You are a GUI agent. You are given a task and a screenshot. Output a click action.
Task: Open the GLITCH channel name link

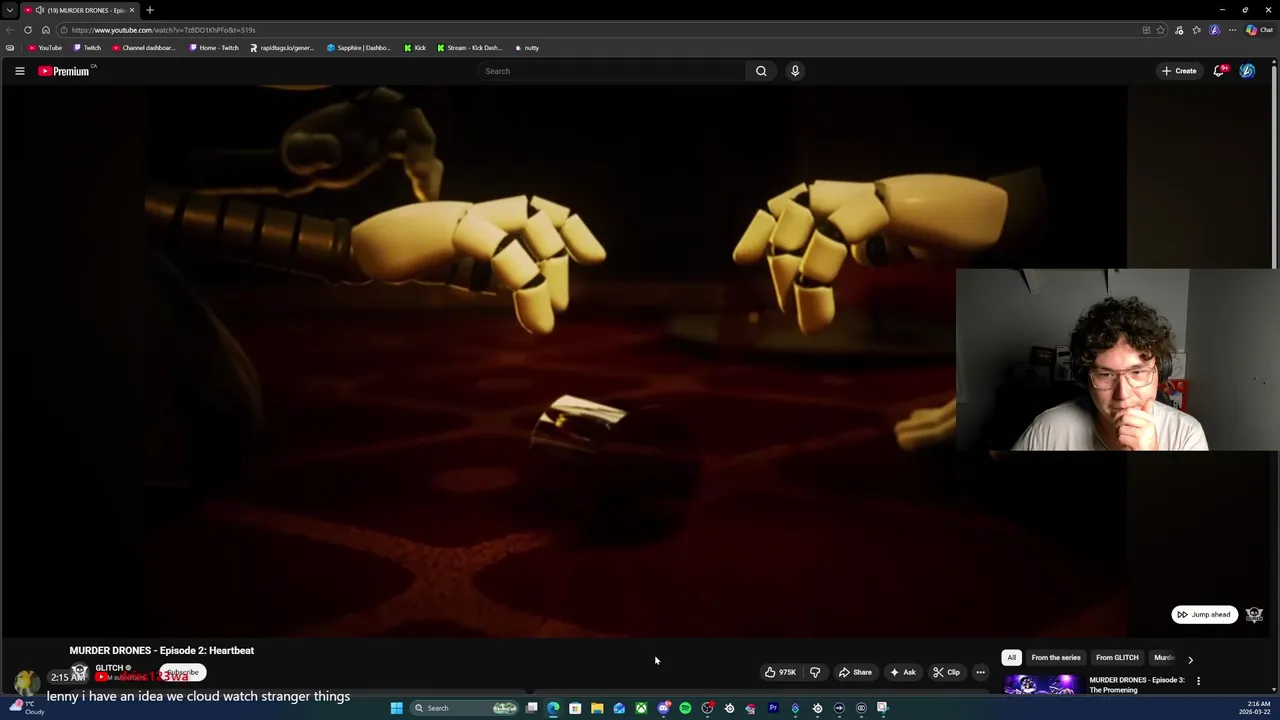tap(109, 668)
